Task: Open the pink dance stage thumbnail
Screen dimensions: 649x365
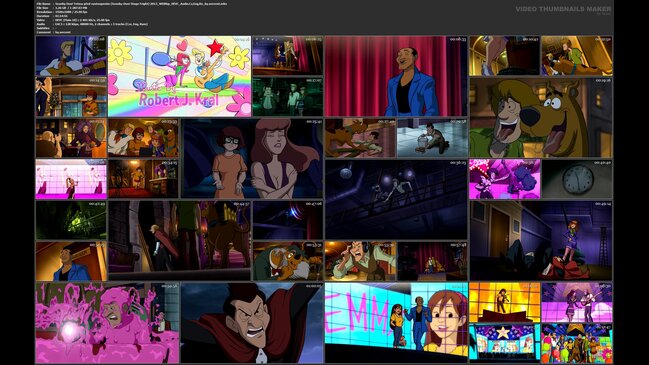Action: tap(71, 179)
